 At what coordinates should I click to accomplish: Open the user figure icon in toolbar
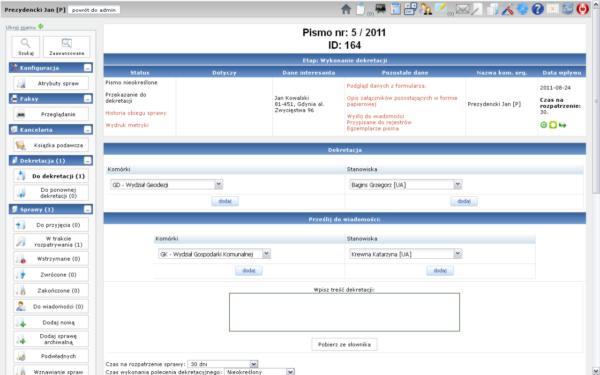[426, 9]
